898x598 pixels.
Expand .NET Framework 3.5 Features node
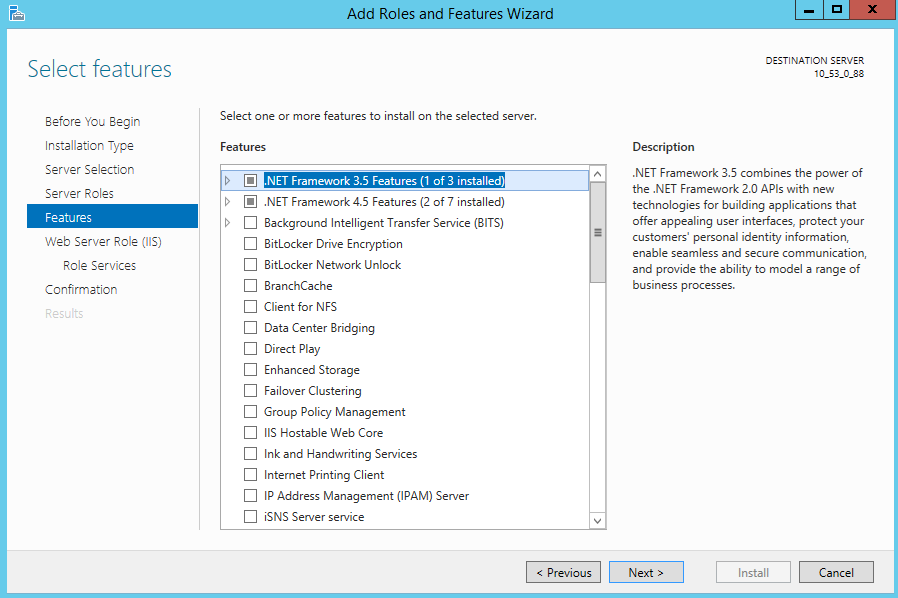coord(228,181)
